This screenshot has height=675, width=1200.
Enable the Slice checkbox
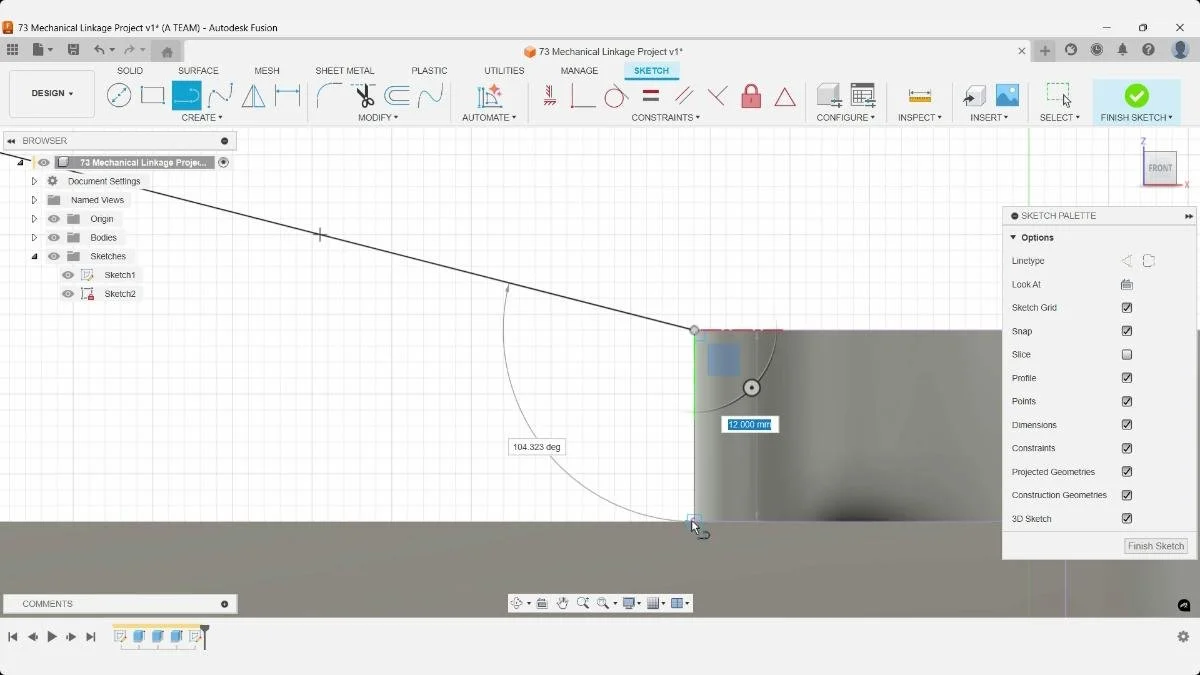[1127, 355]
